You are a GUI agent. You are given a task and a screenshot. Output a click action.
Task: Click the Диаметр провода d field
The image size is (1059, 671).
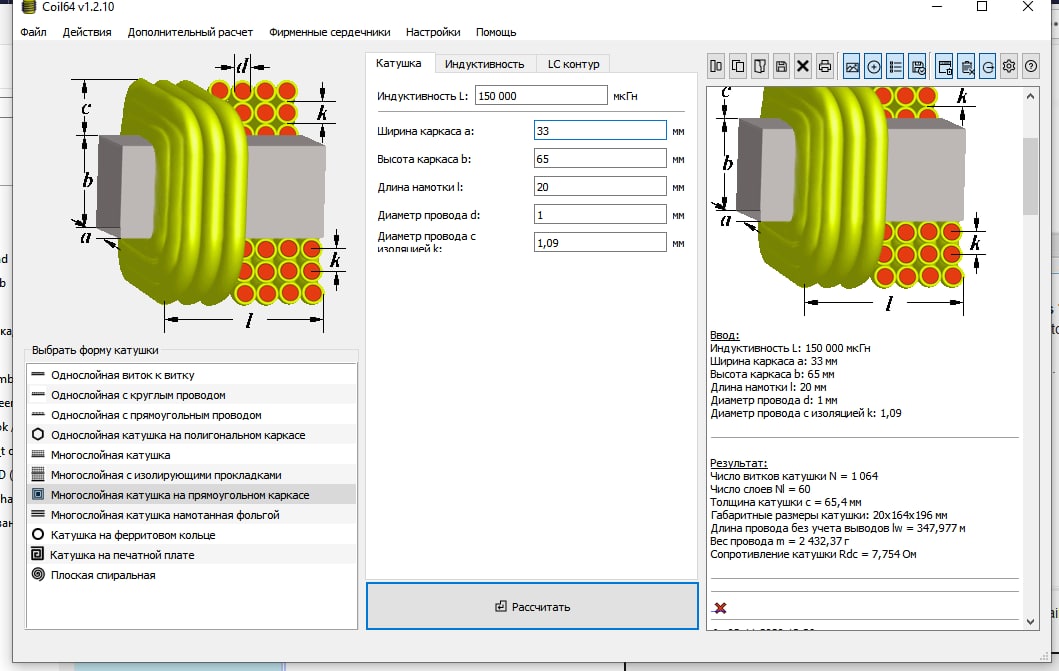[x=600, y=215]
